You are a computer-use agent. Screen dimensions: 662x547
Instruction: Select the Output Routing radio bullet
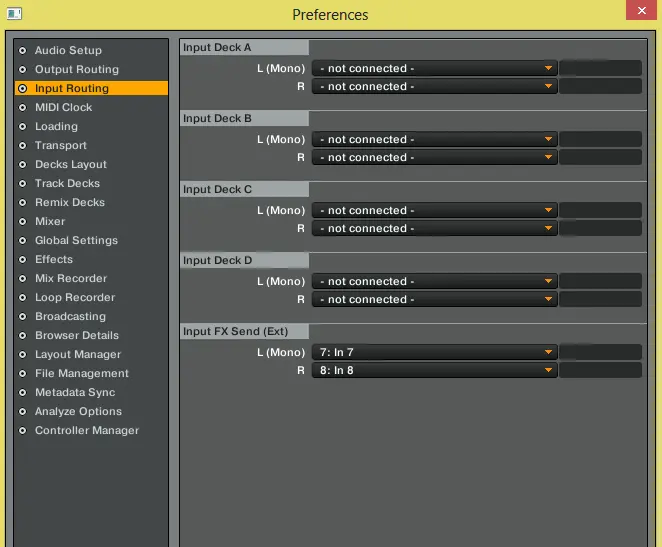[22, 69]
